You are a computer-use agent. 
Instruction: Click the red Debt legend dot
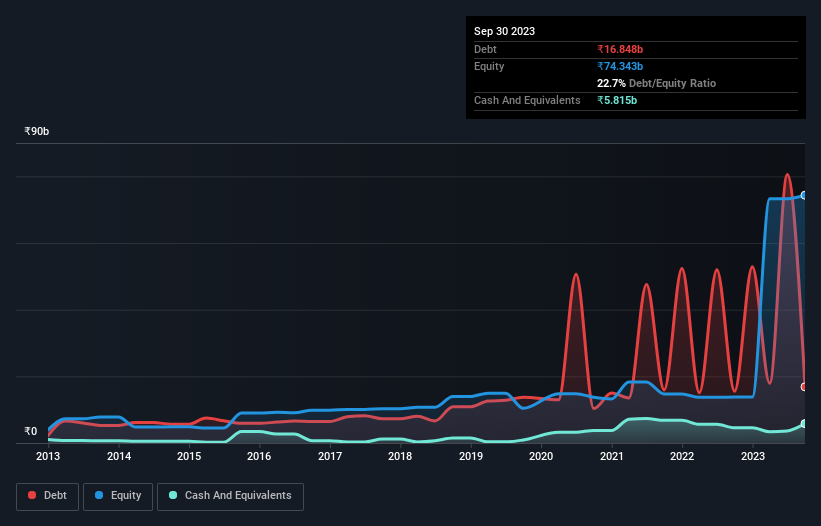pos(32,495)
